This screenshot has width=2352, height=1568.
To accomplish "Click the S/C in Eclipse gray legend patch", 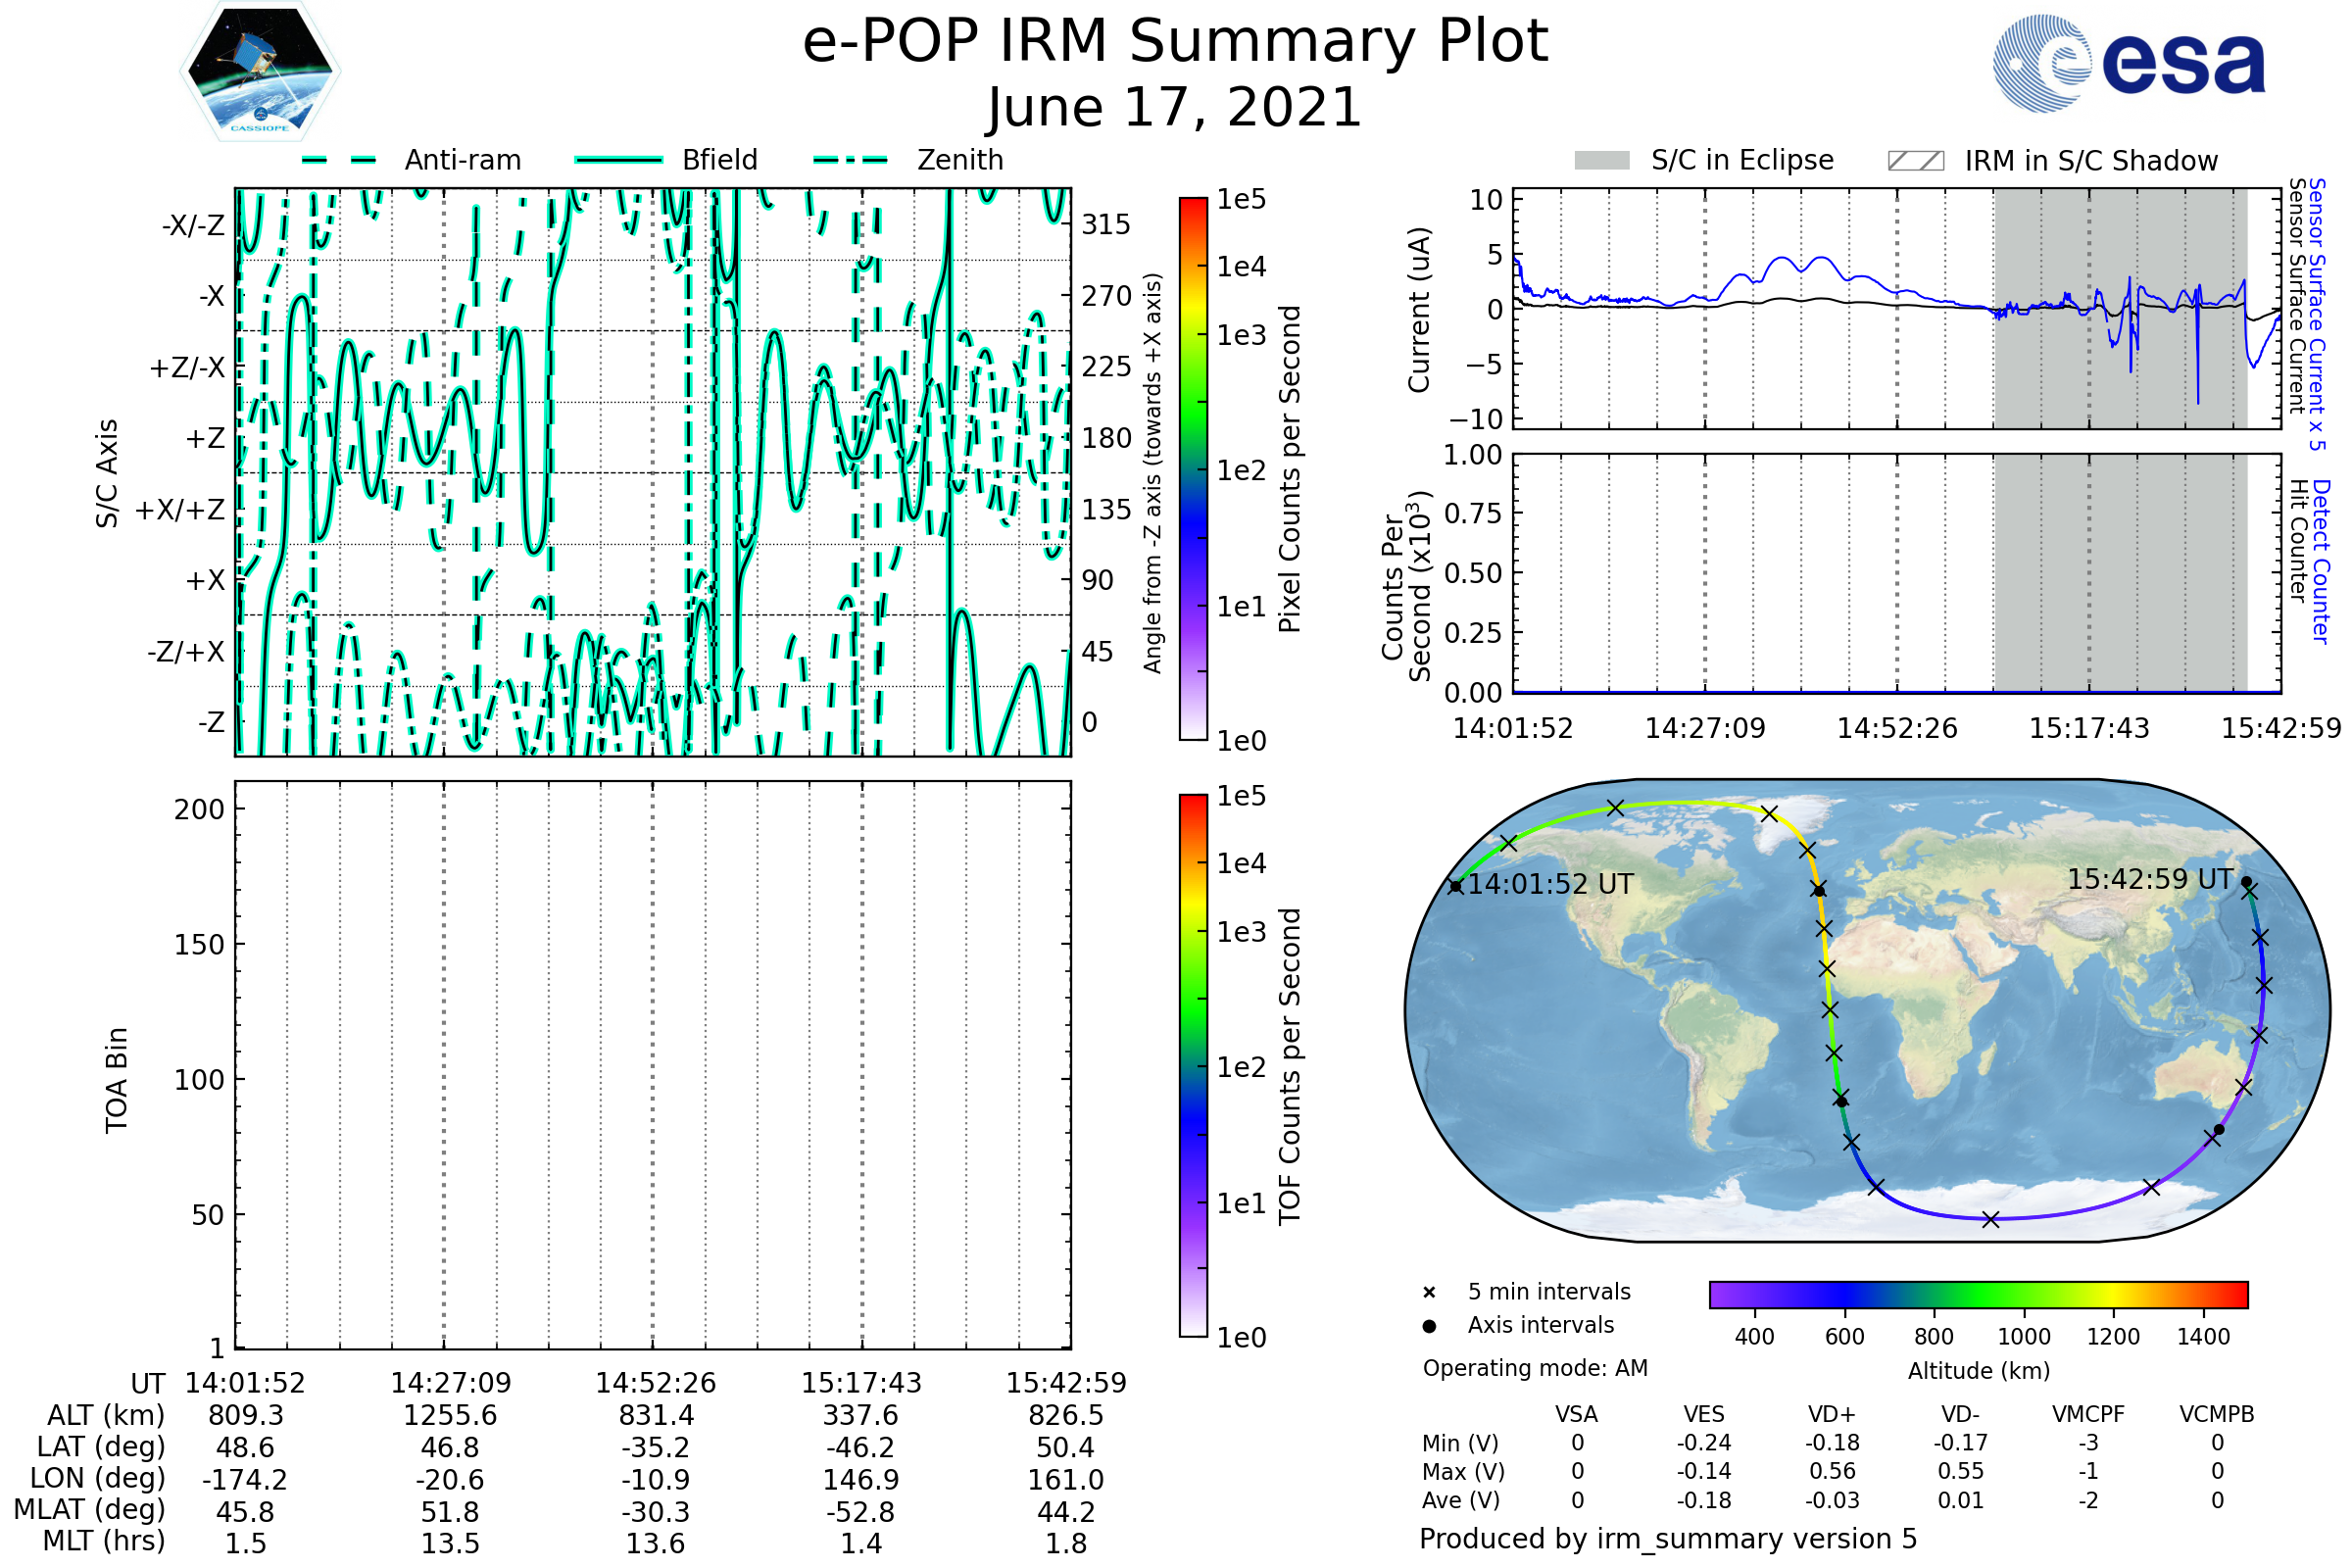I will [1602, 161].
